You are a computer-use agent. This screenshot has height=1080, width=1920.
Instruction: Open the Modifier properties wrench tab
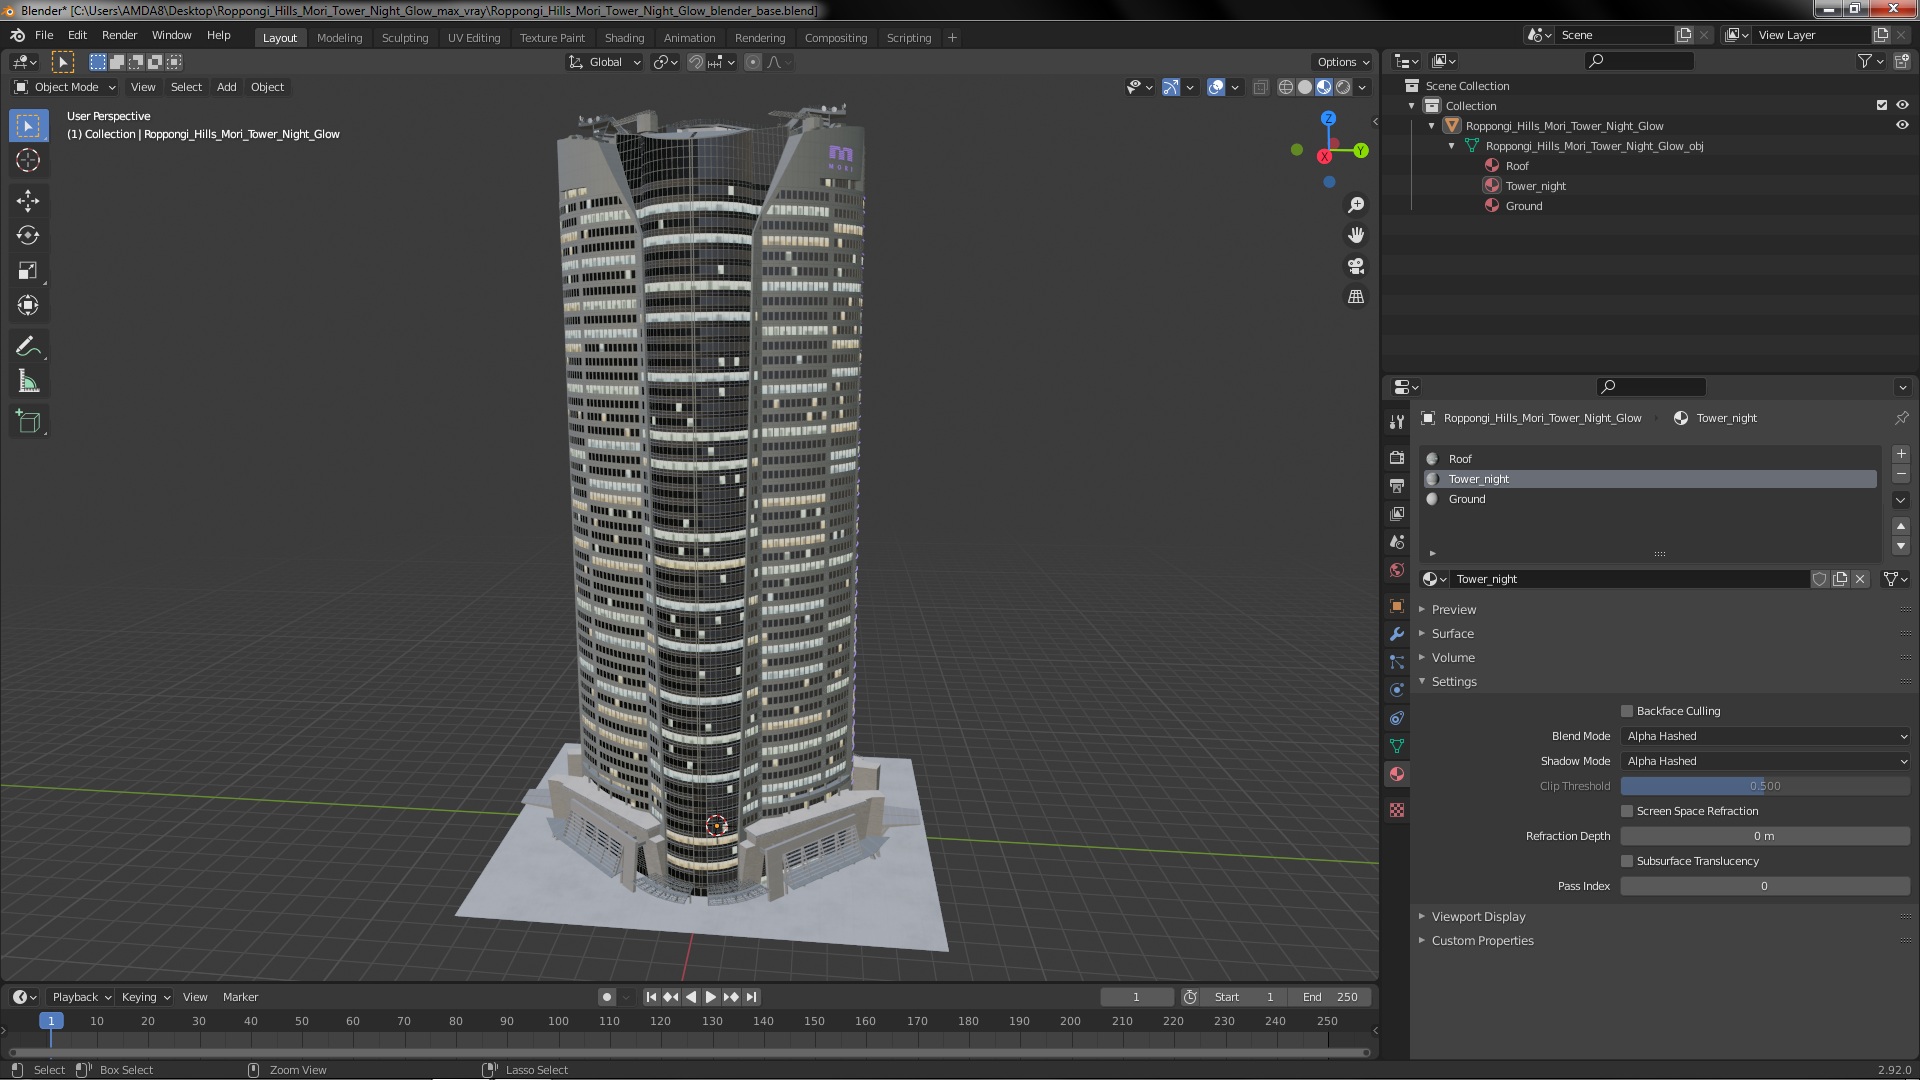[1397, 634]
